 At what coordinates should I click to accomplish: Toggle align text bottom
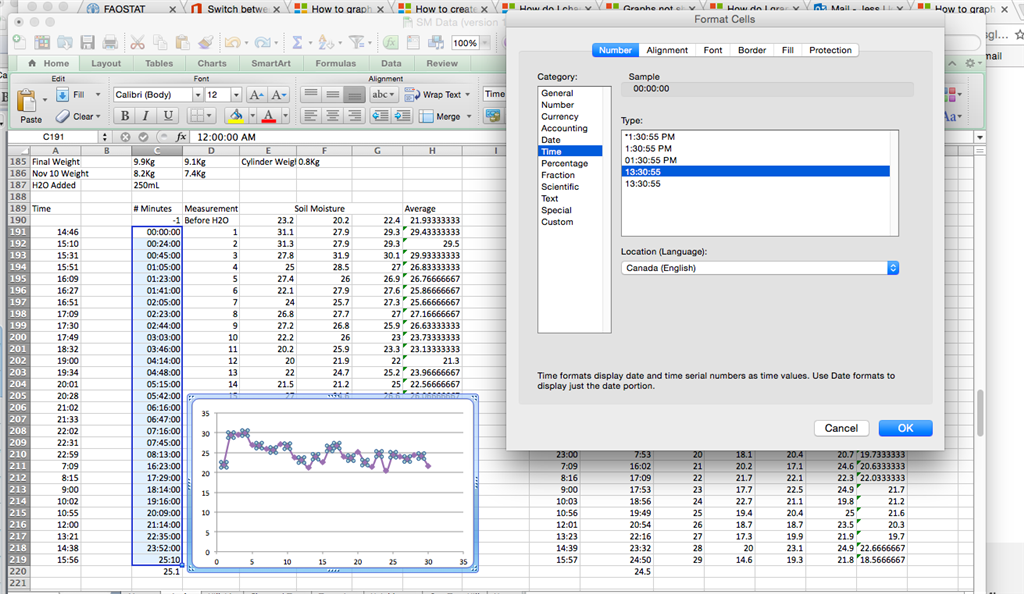coord(354,95)
